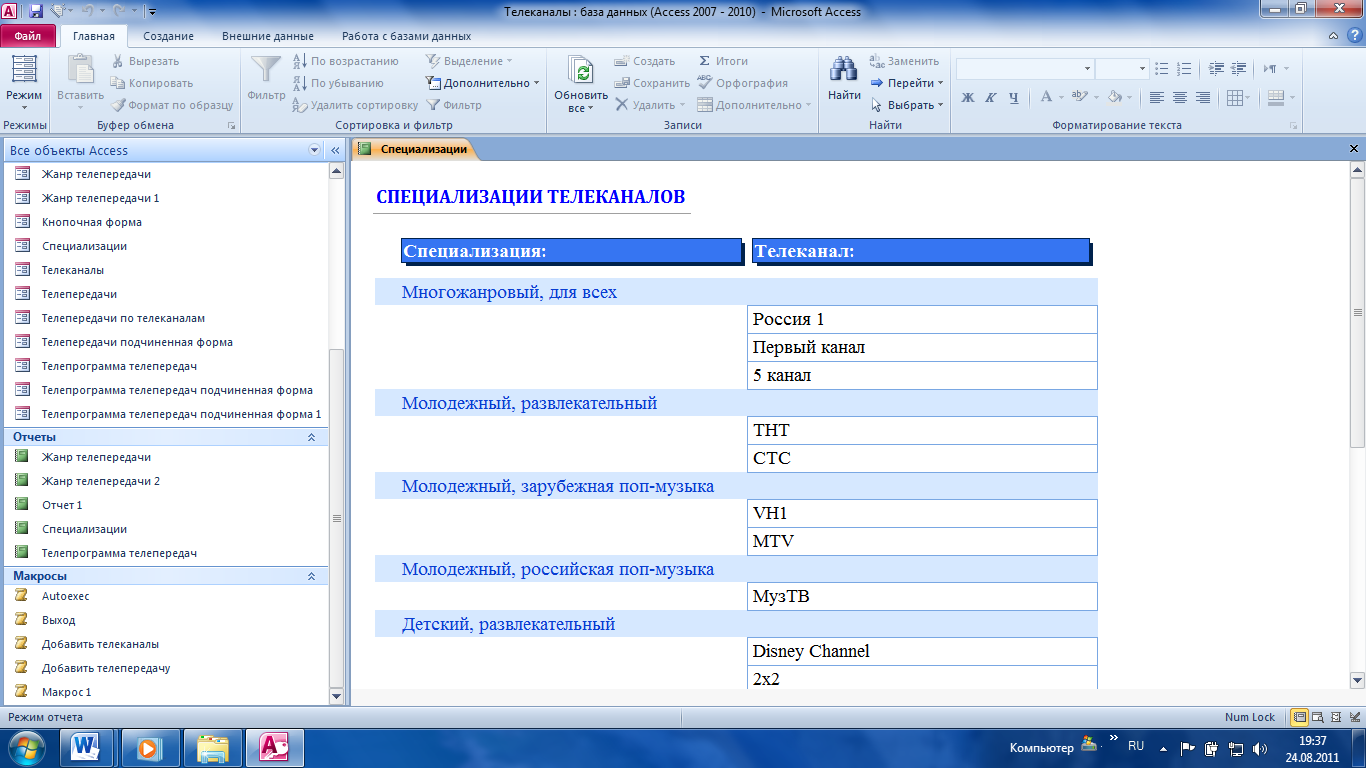Screen dimensions: 1366x768
Task: Open Дополнительно filter options dropdown
Action: click(x=482, y=83)
